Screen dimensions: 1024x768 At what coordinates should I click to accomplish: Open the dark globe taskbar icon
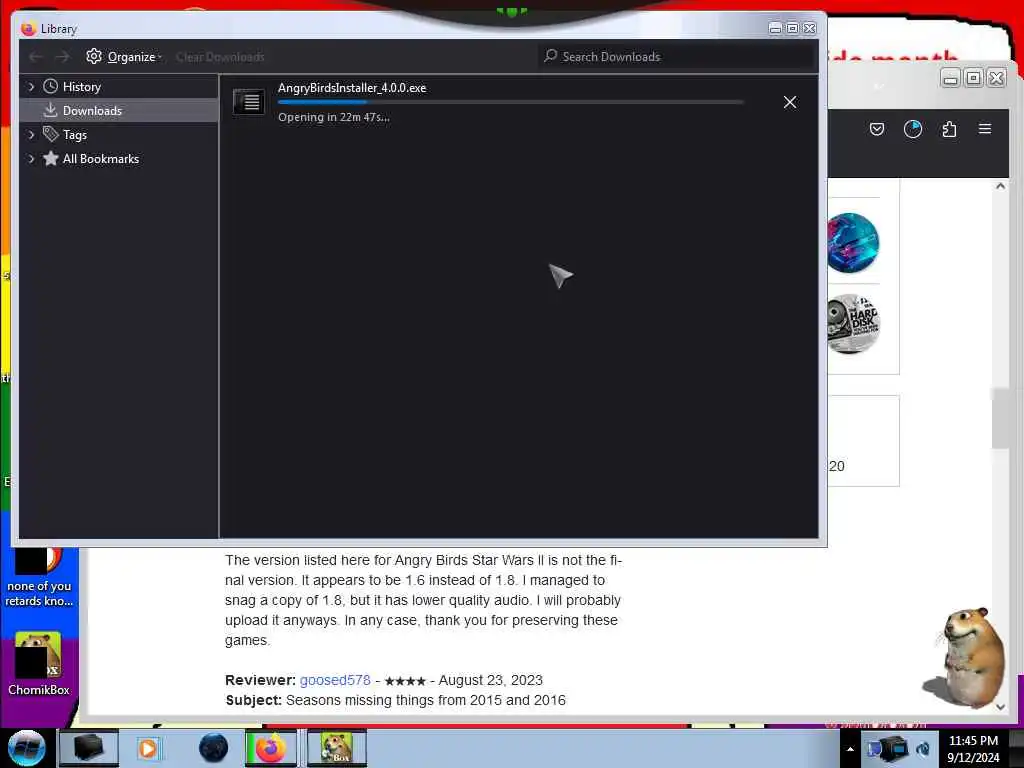click(x=213, y=748)
